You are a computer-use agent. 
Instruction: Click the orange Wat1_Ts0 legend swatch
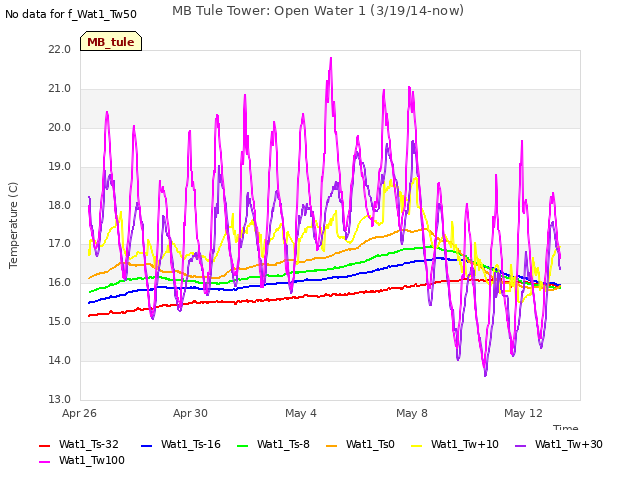pyautogui.click(x=332, y=445)
